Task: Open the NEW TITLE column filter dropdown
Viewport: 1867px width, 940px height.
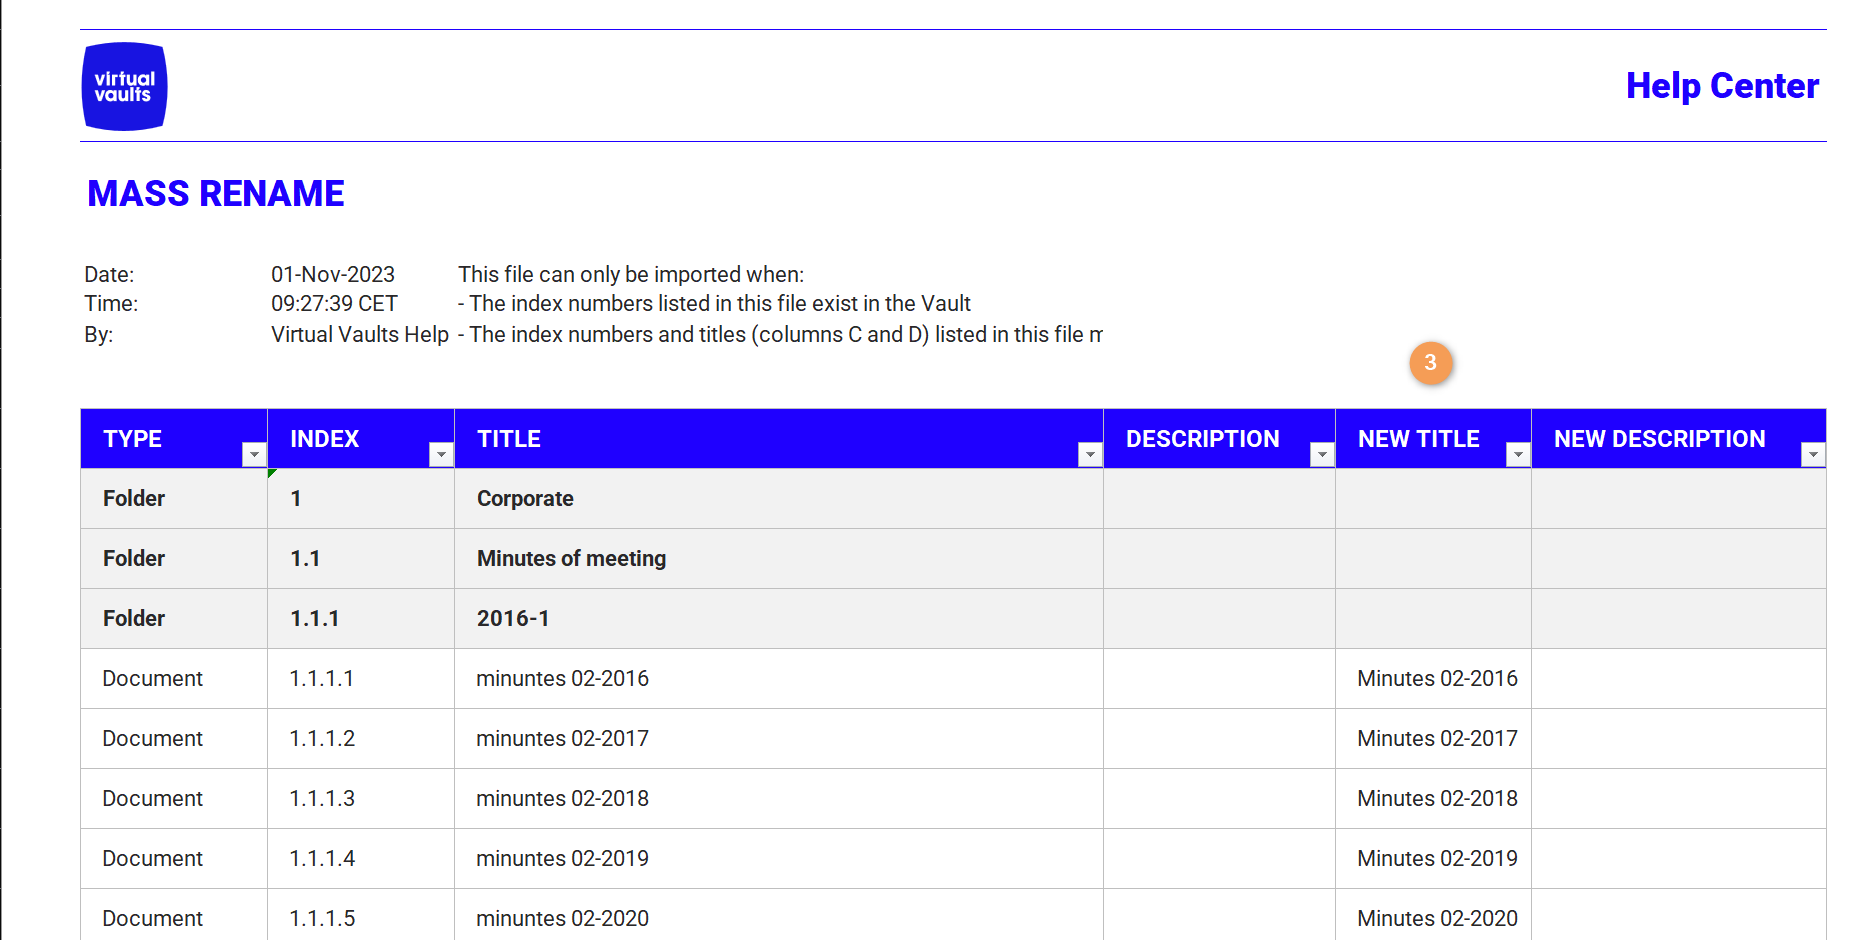Action: coord(1518,455)
